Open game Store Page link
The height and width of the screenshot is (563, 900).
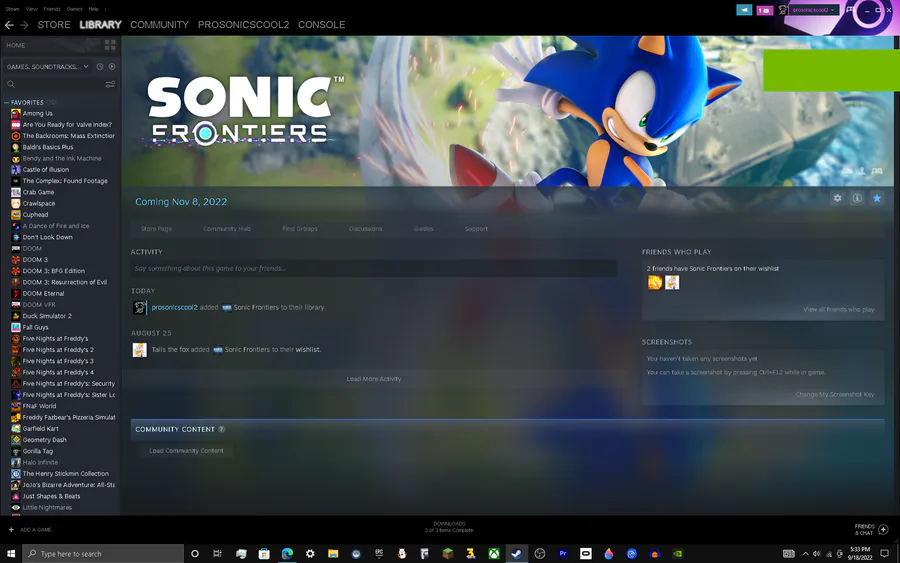(156, 228)
